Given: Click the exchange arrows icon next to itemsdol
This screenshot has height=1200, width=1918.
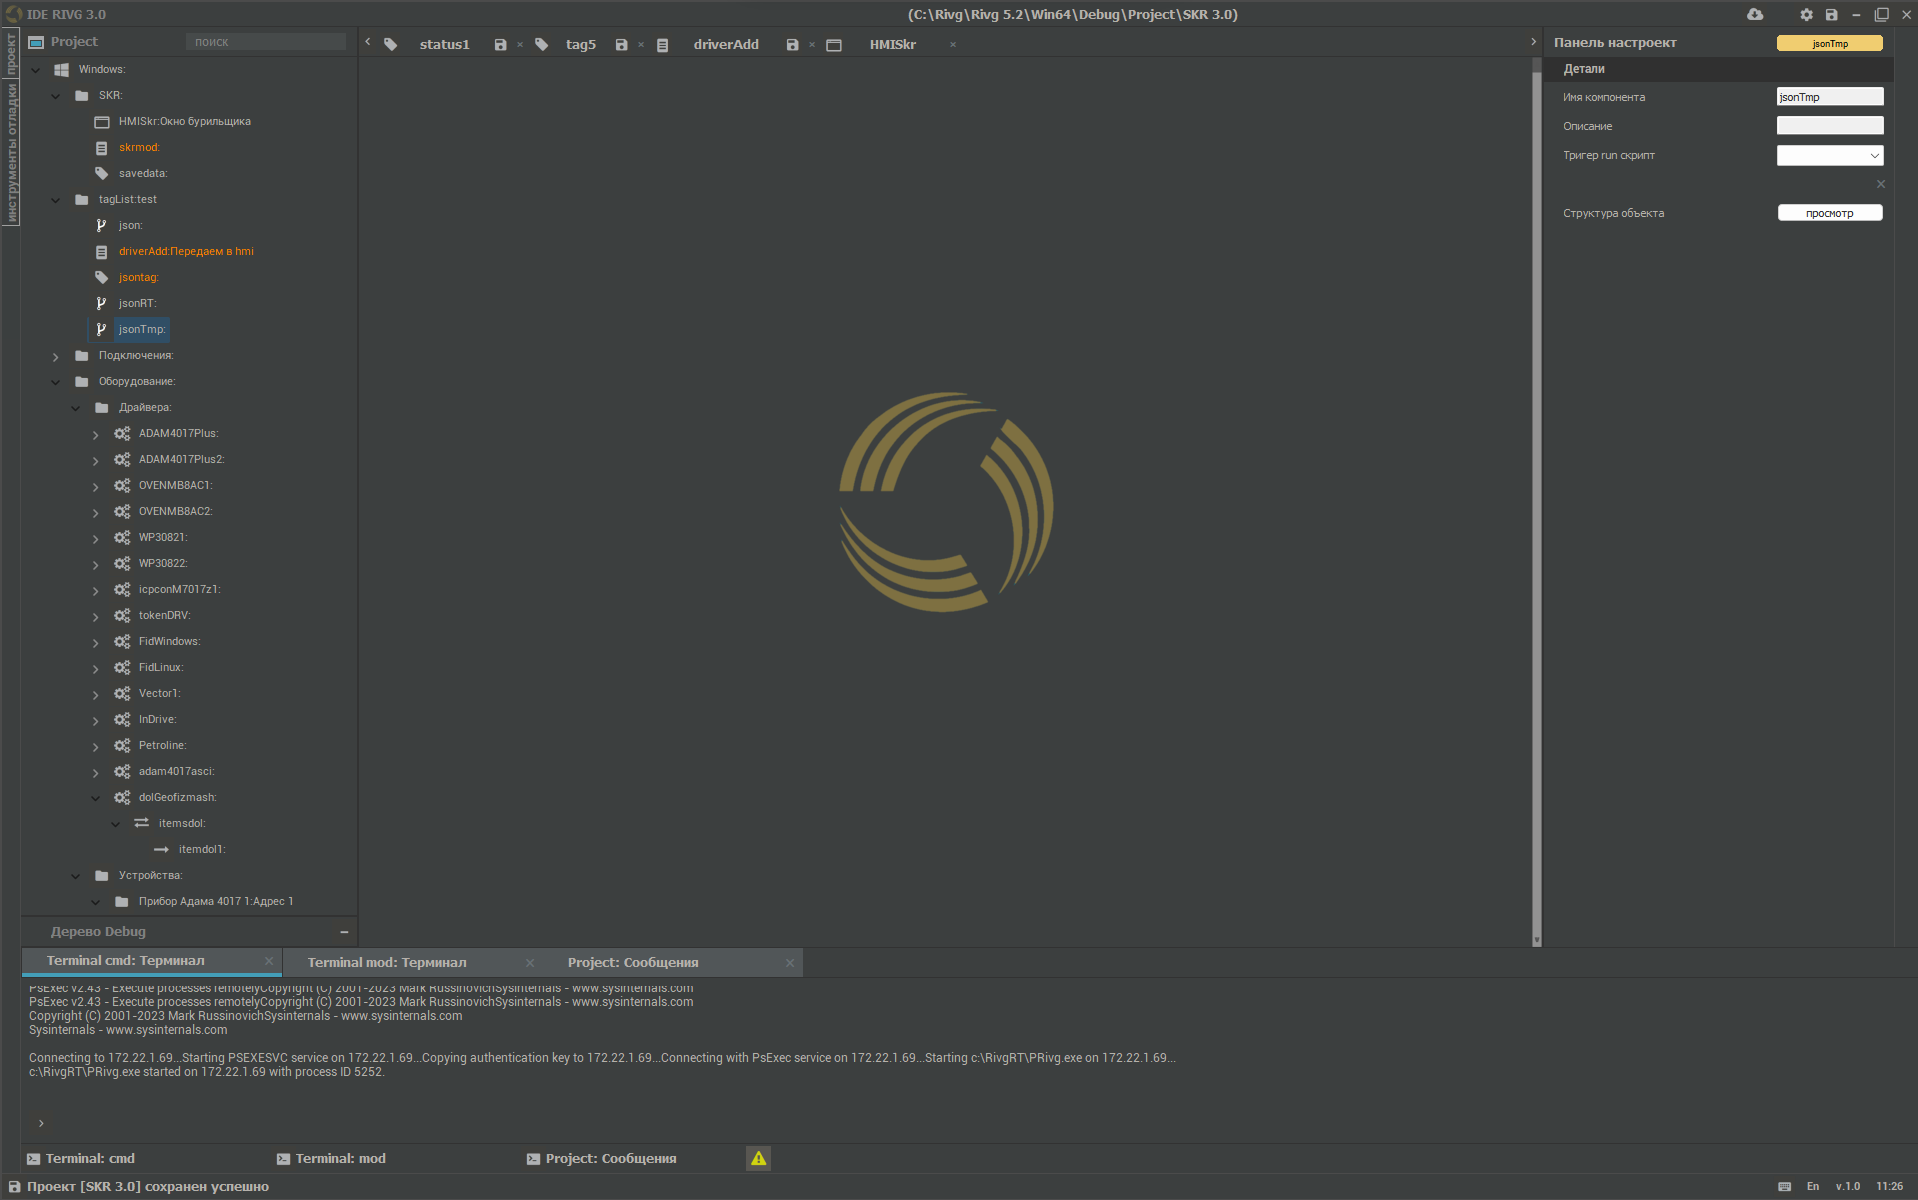Looking at the screenshot, I should [x=141, y=824].
